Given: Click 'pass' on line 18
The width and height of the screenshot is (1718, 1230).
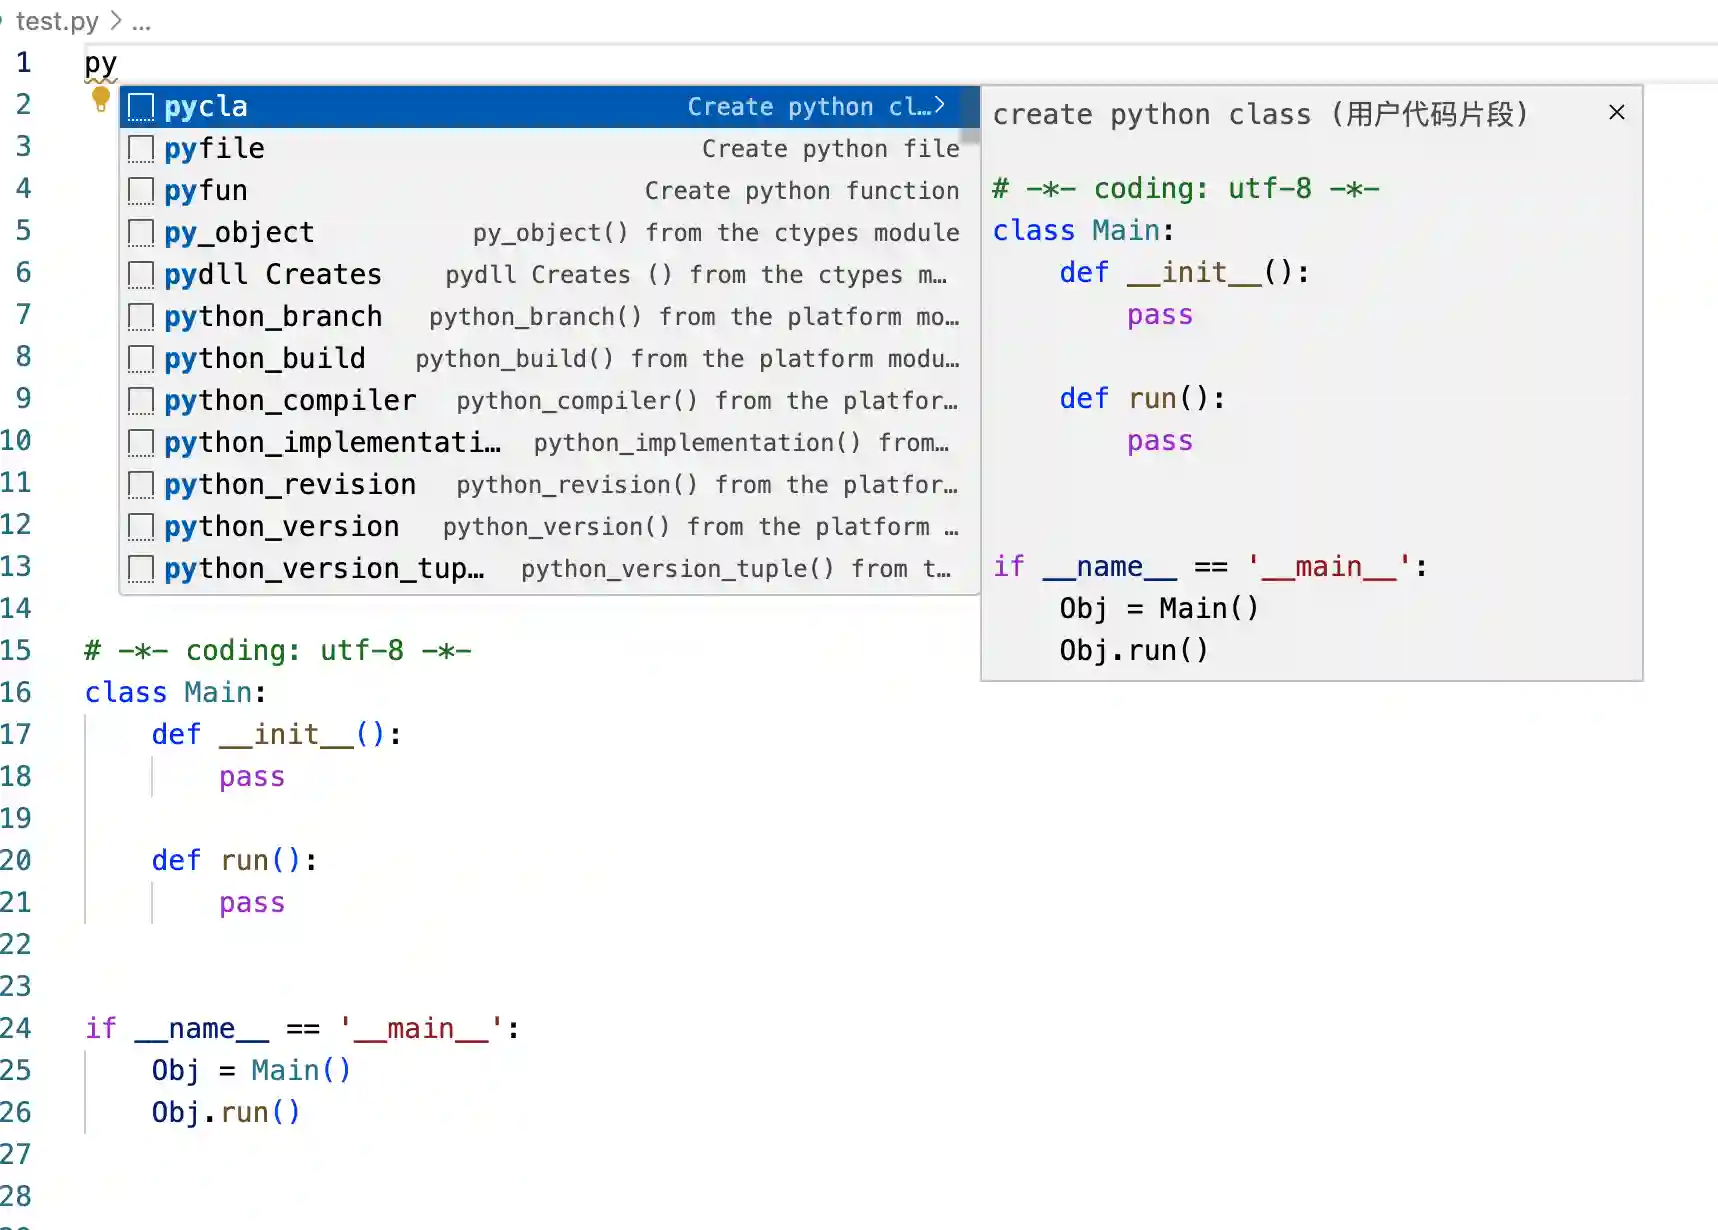Looking at the screenshot, I should (x=252, y=776).
